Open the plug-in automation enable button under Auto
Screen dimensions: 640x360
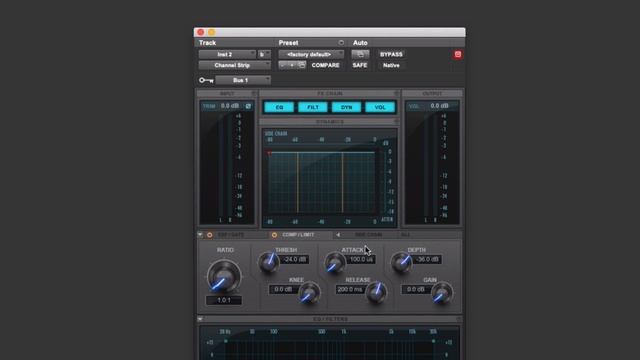tap(360, 54)
